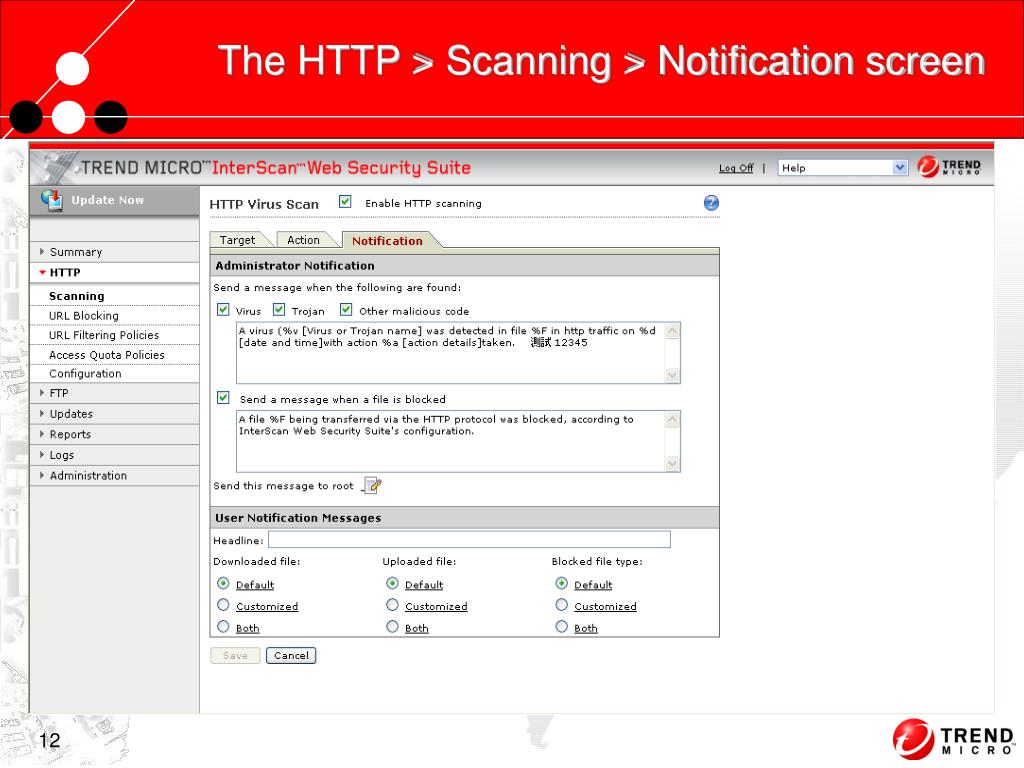Open the Both link under Blocked file type
Image resolution: width=1024 pixels, height=768 pixels.
[586, 628]
